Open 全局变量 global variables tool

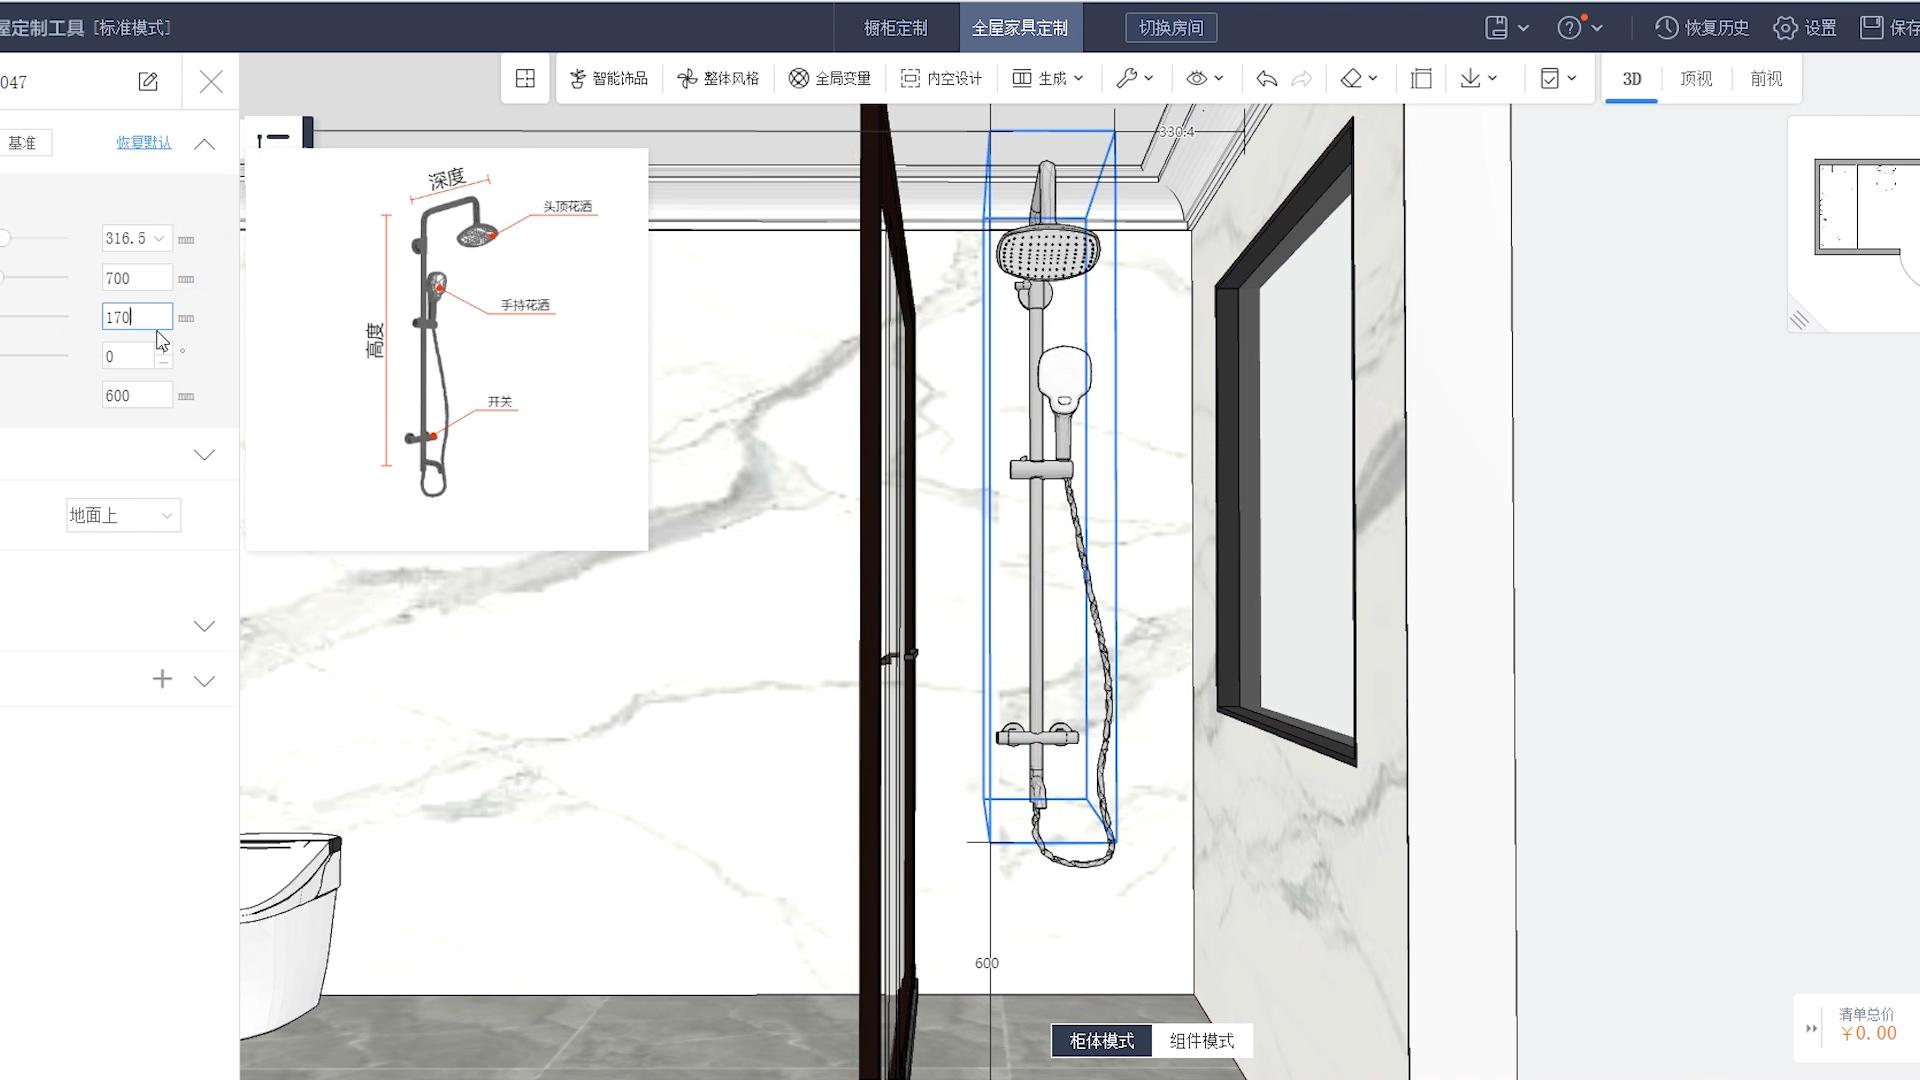point(830,78)
